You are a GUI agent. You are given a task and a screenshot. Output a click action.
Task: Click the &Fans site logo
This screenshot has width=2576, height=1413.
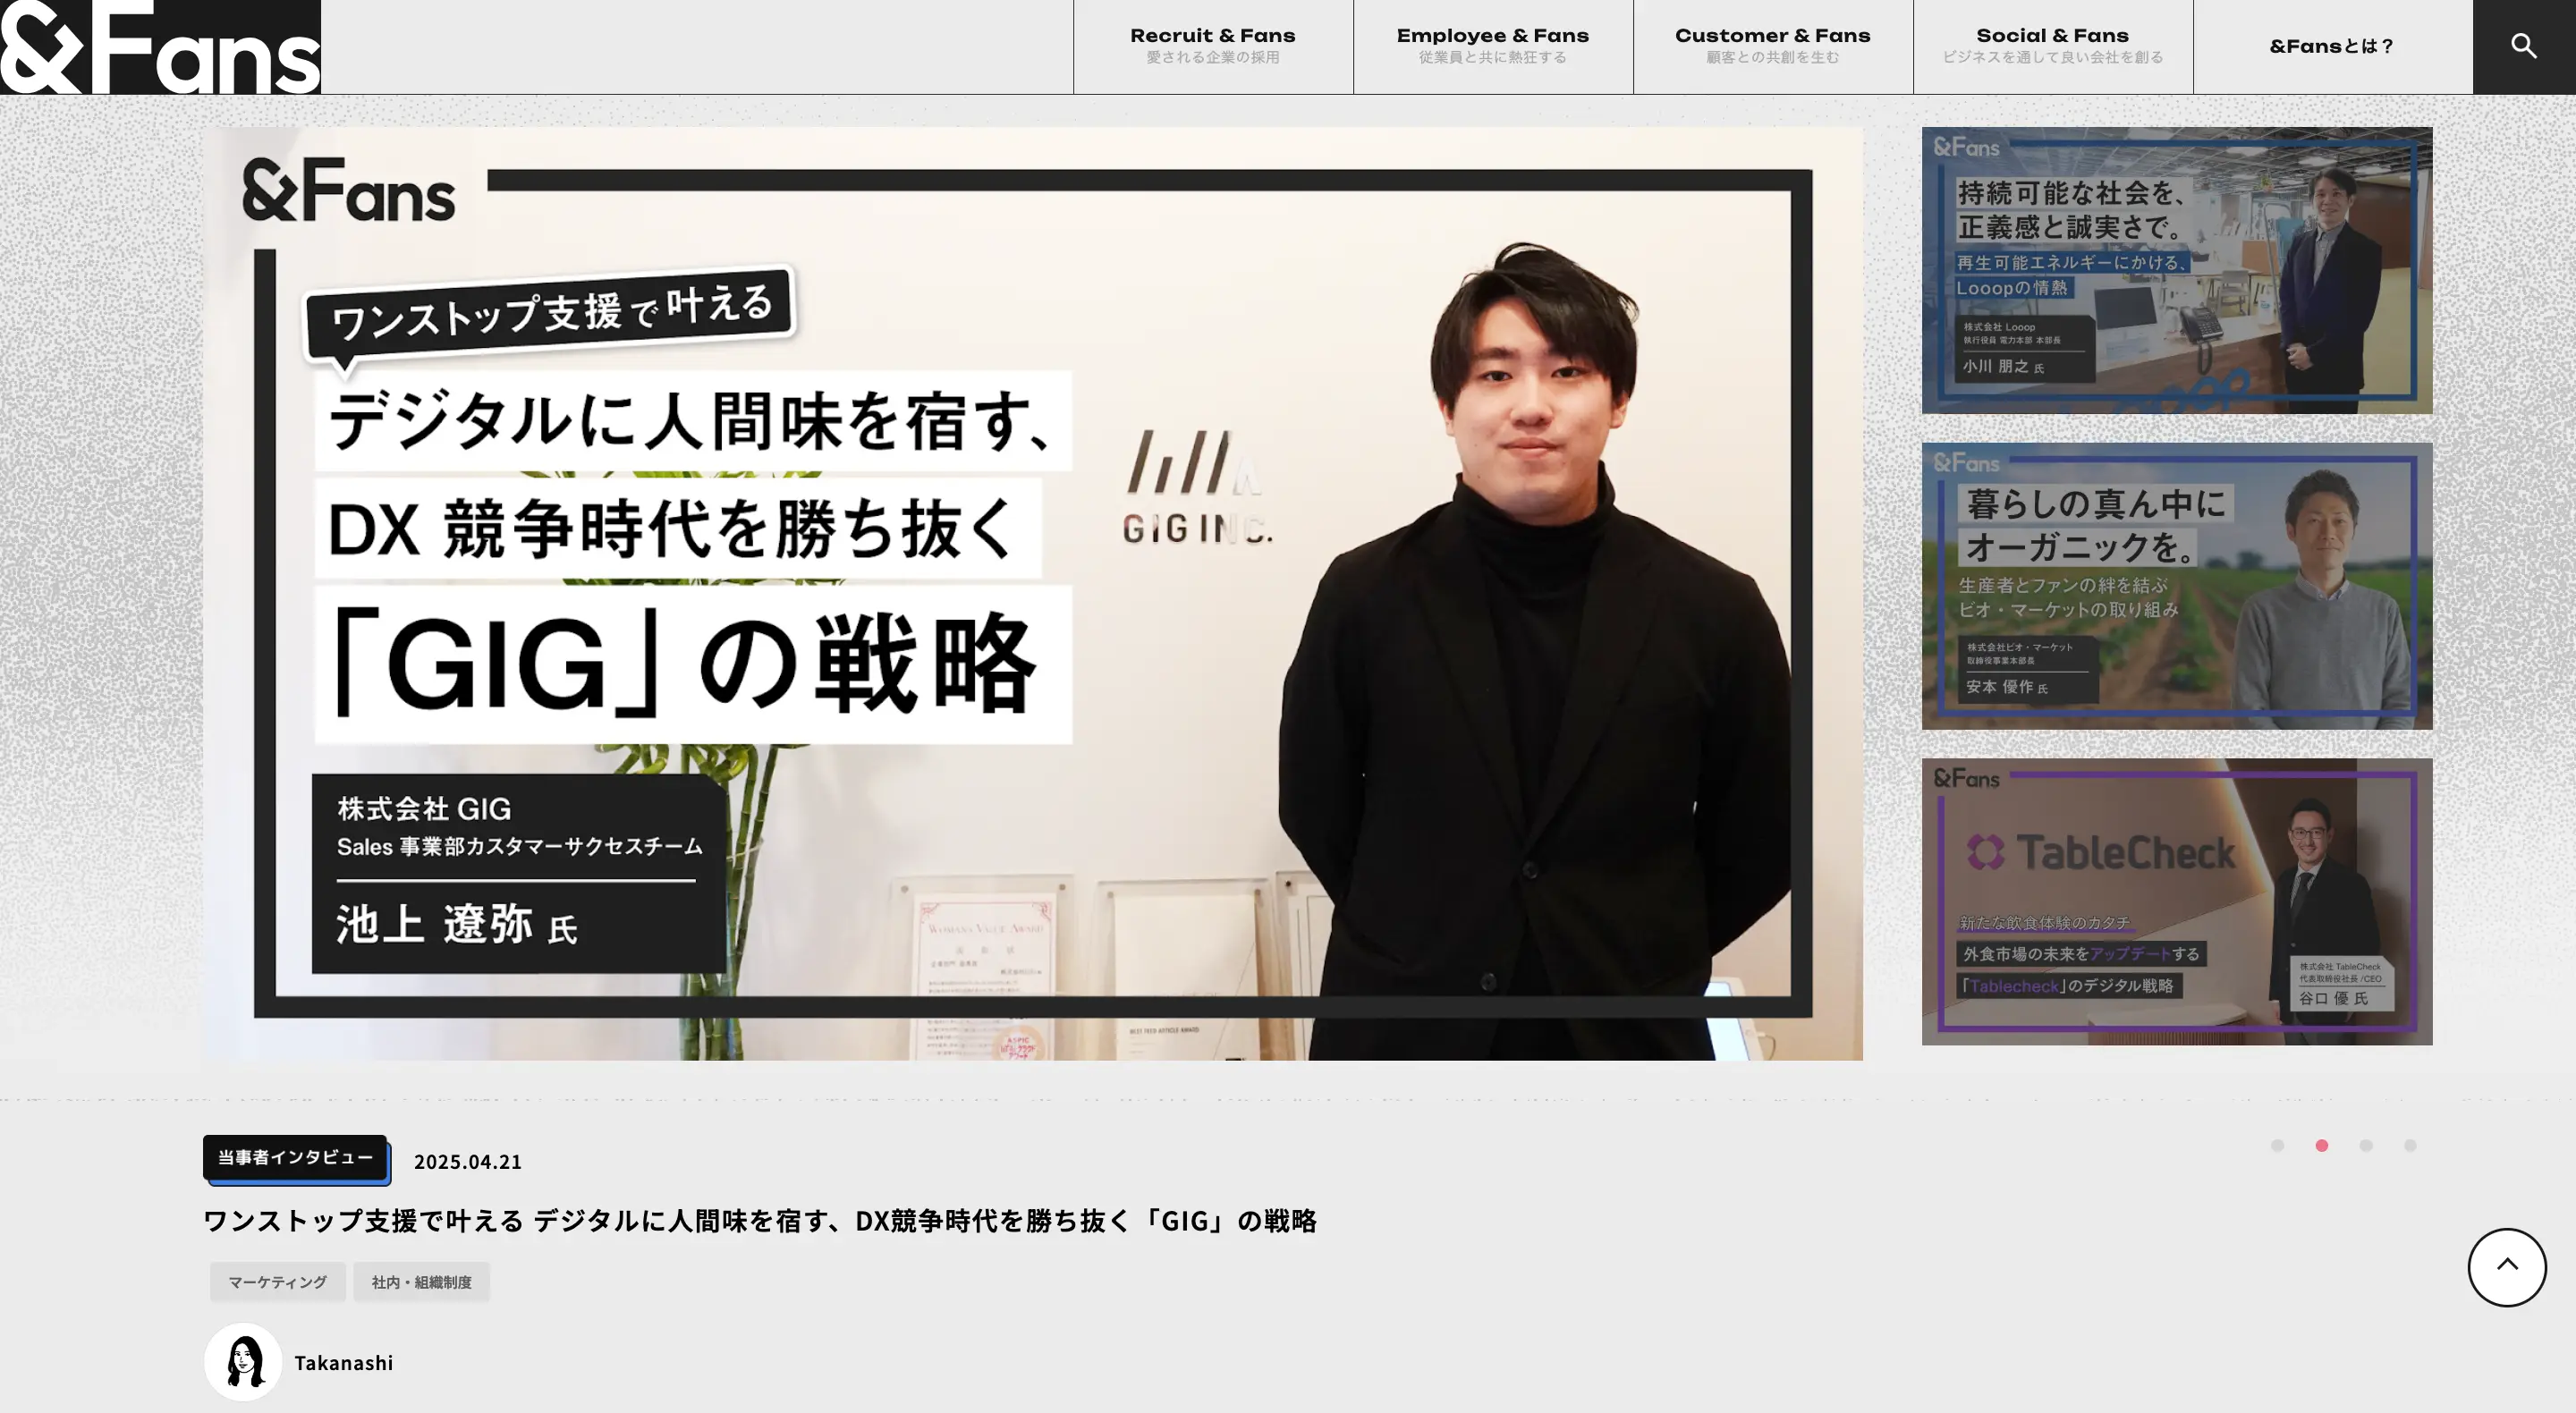click(160, 47)
